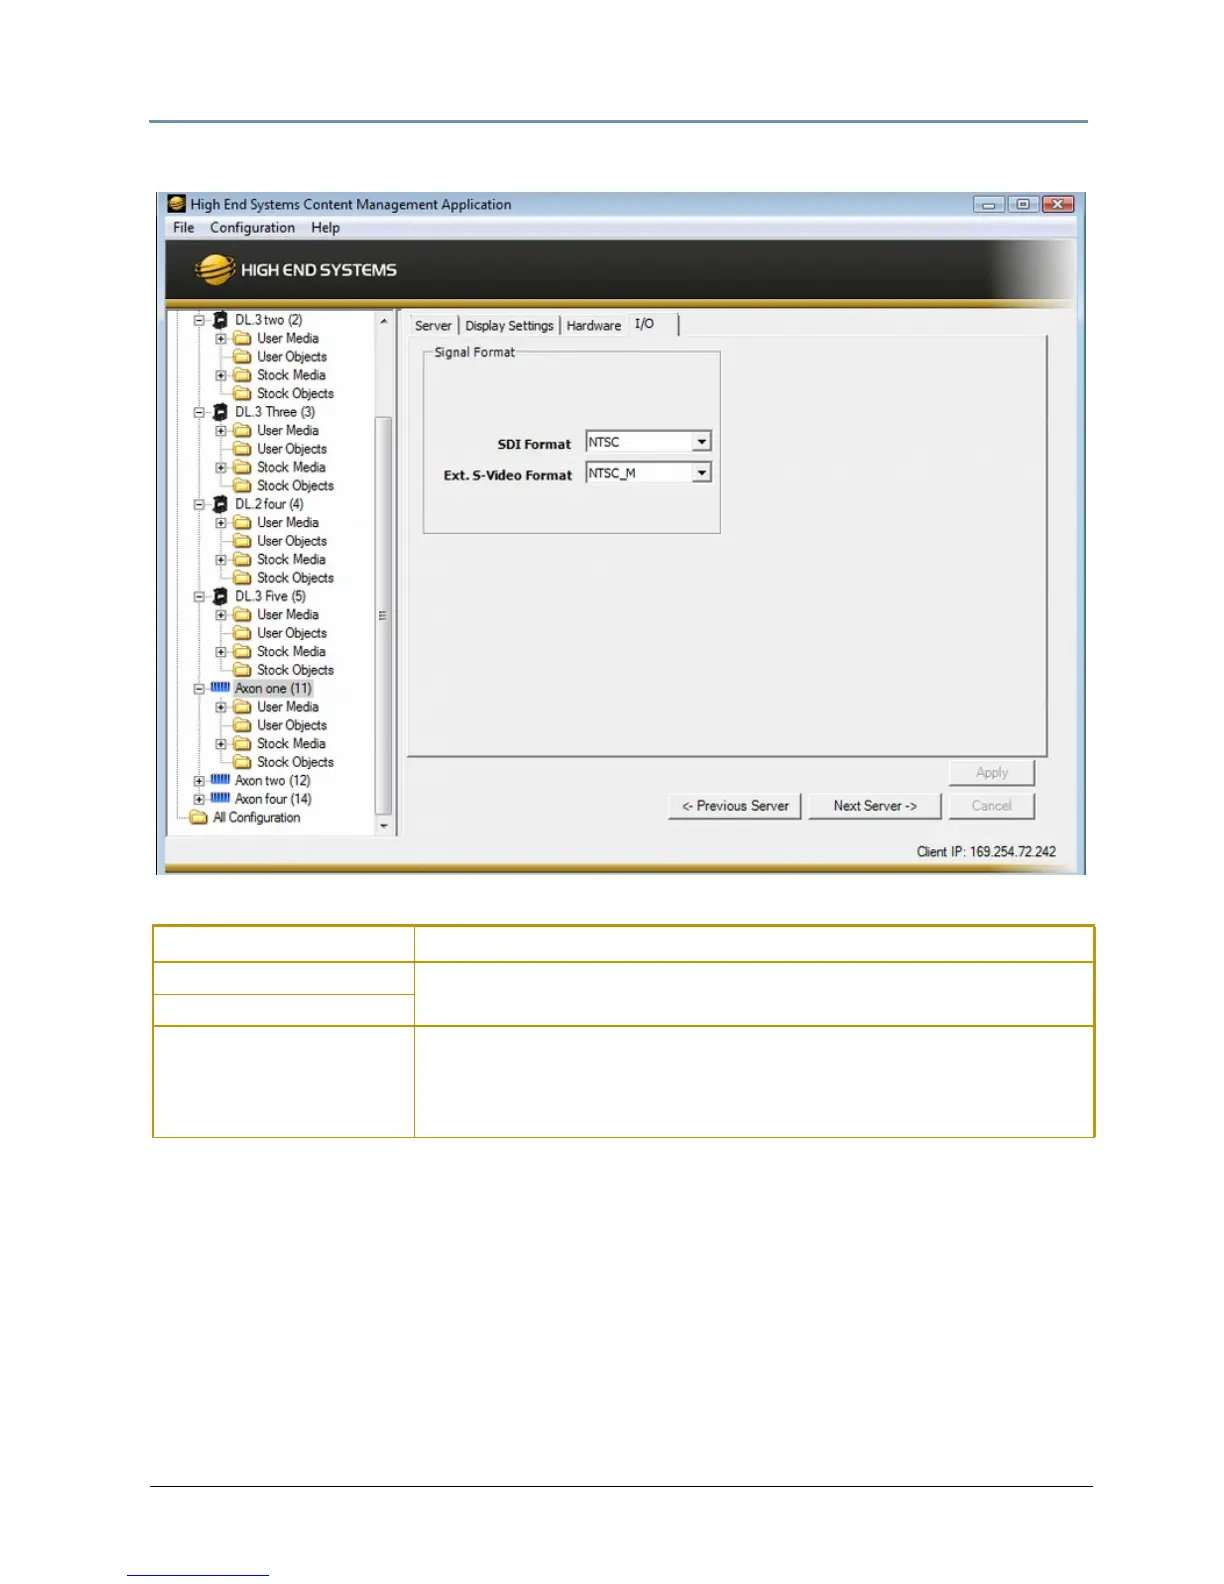Click the DL.3 Five server icon

tap(220, 596)
